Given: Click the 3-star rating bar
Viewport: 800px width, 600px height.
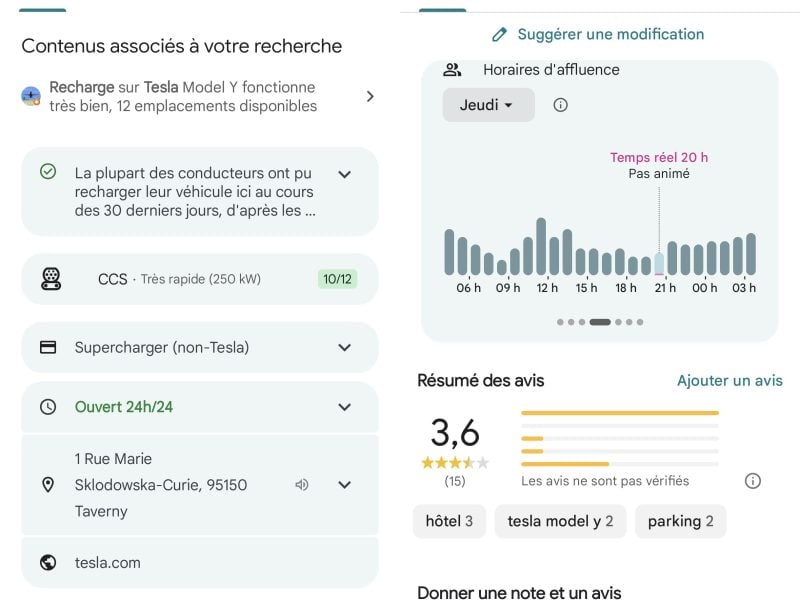Looking at the screenshot, I should [x=620, y=438].
